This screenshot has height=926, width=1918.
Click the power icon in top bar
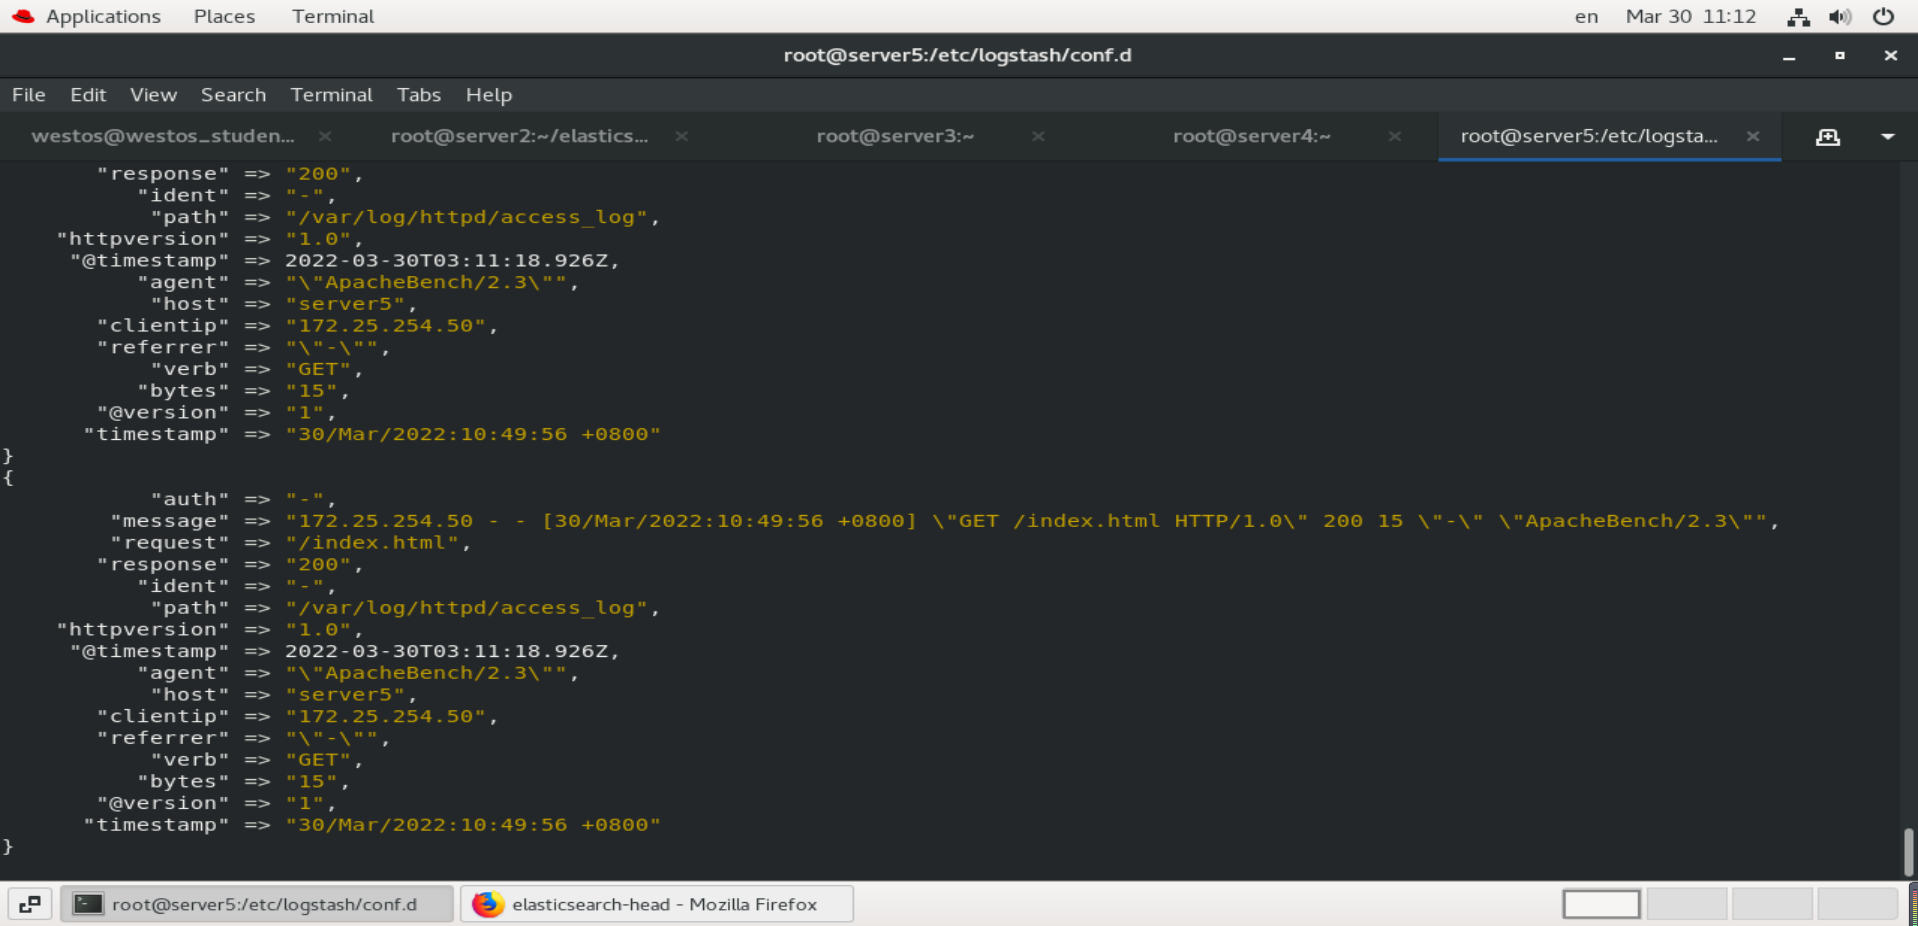pyautogui.click(x=1883, y=16)
